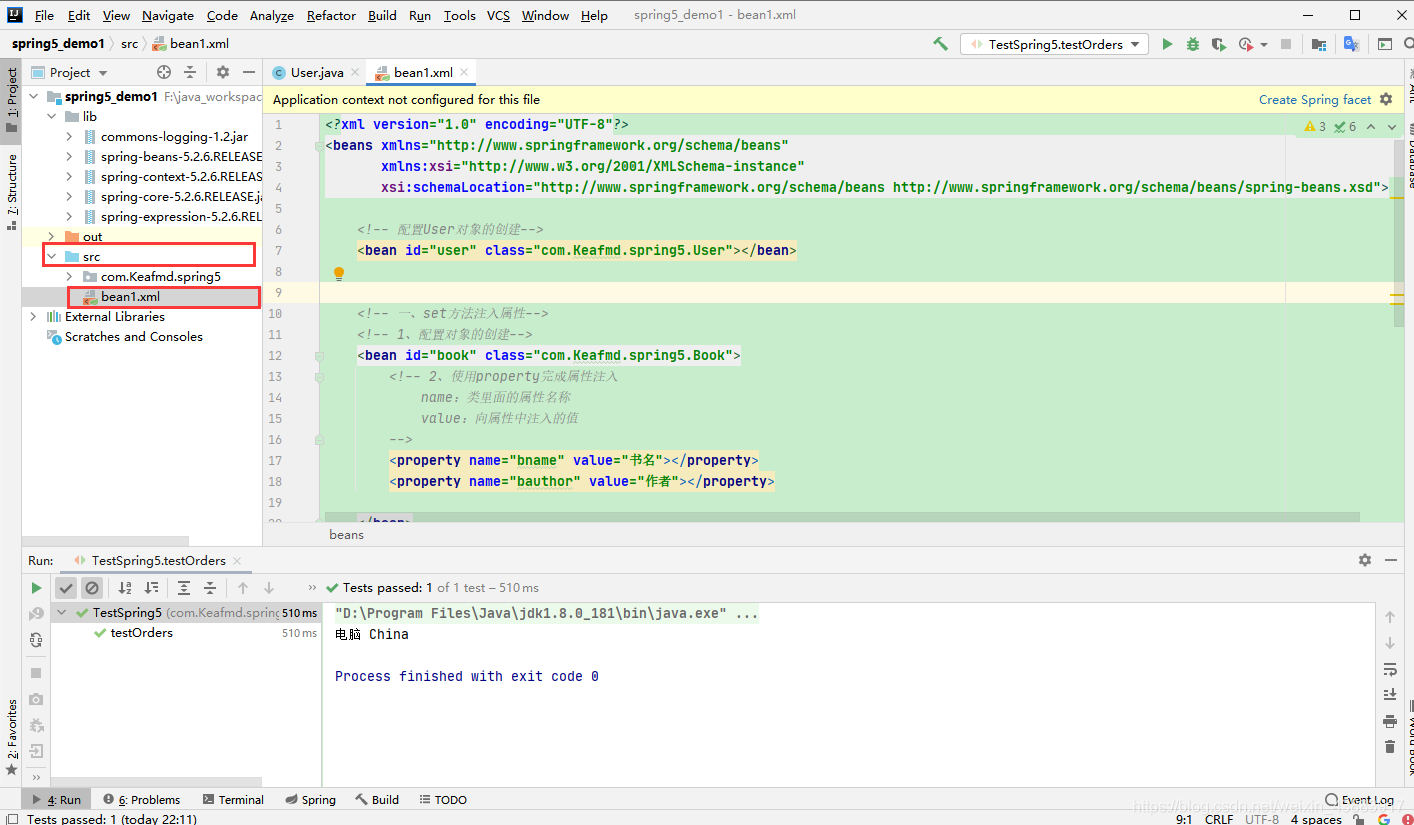Toggle Show Passed tests checkmark button
This screenshot has height=825, width=1414.
[66, 588]
